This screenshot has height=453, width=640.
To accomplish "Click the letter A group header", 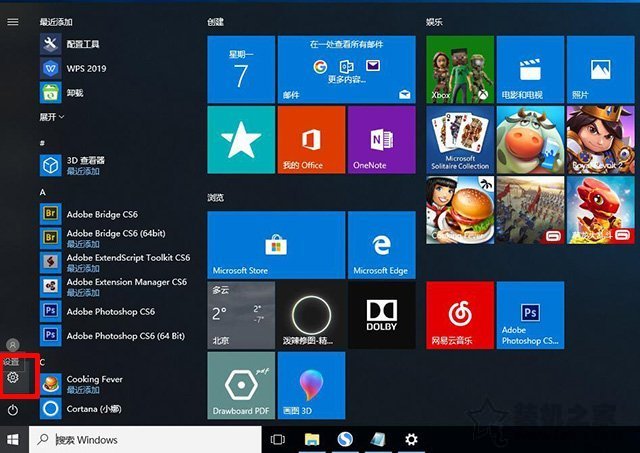I will point(43,191).
